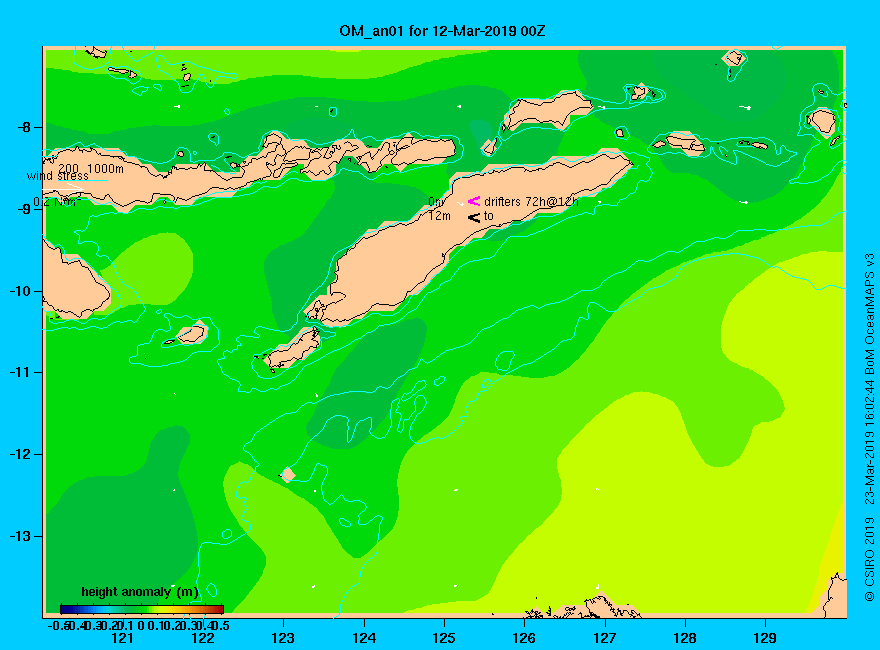880x650 pixels.
Task: Click the longitude label '123'
Action: click(283, 638)
